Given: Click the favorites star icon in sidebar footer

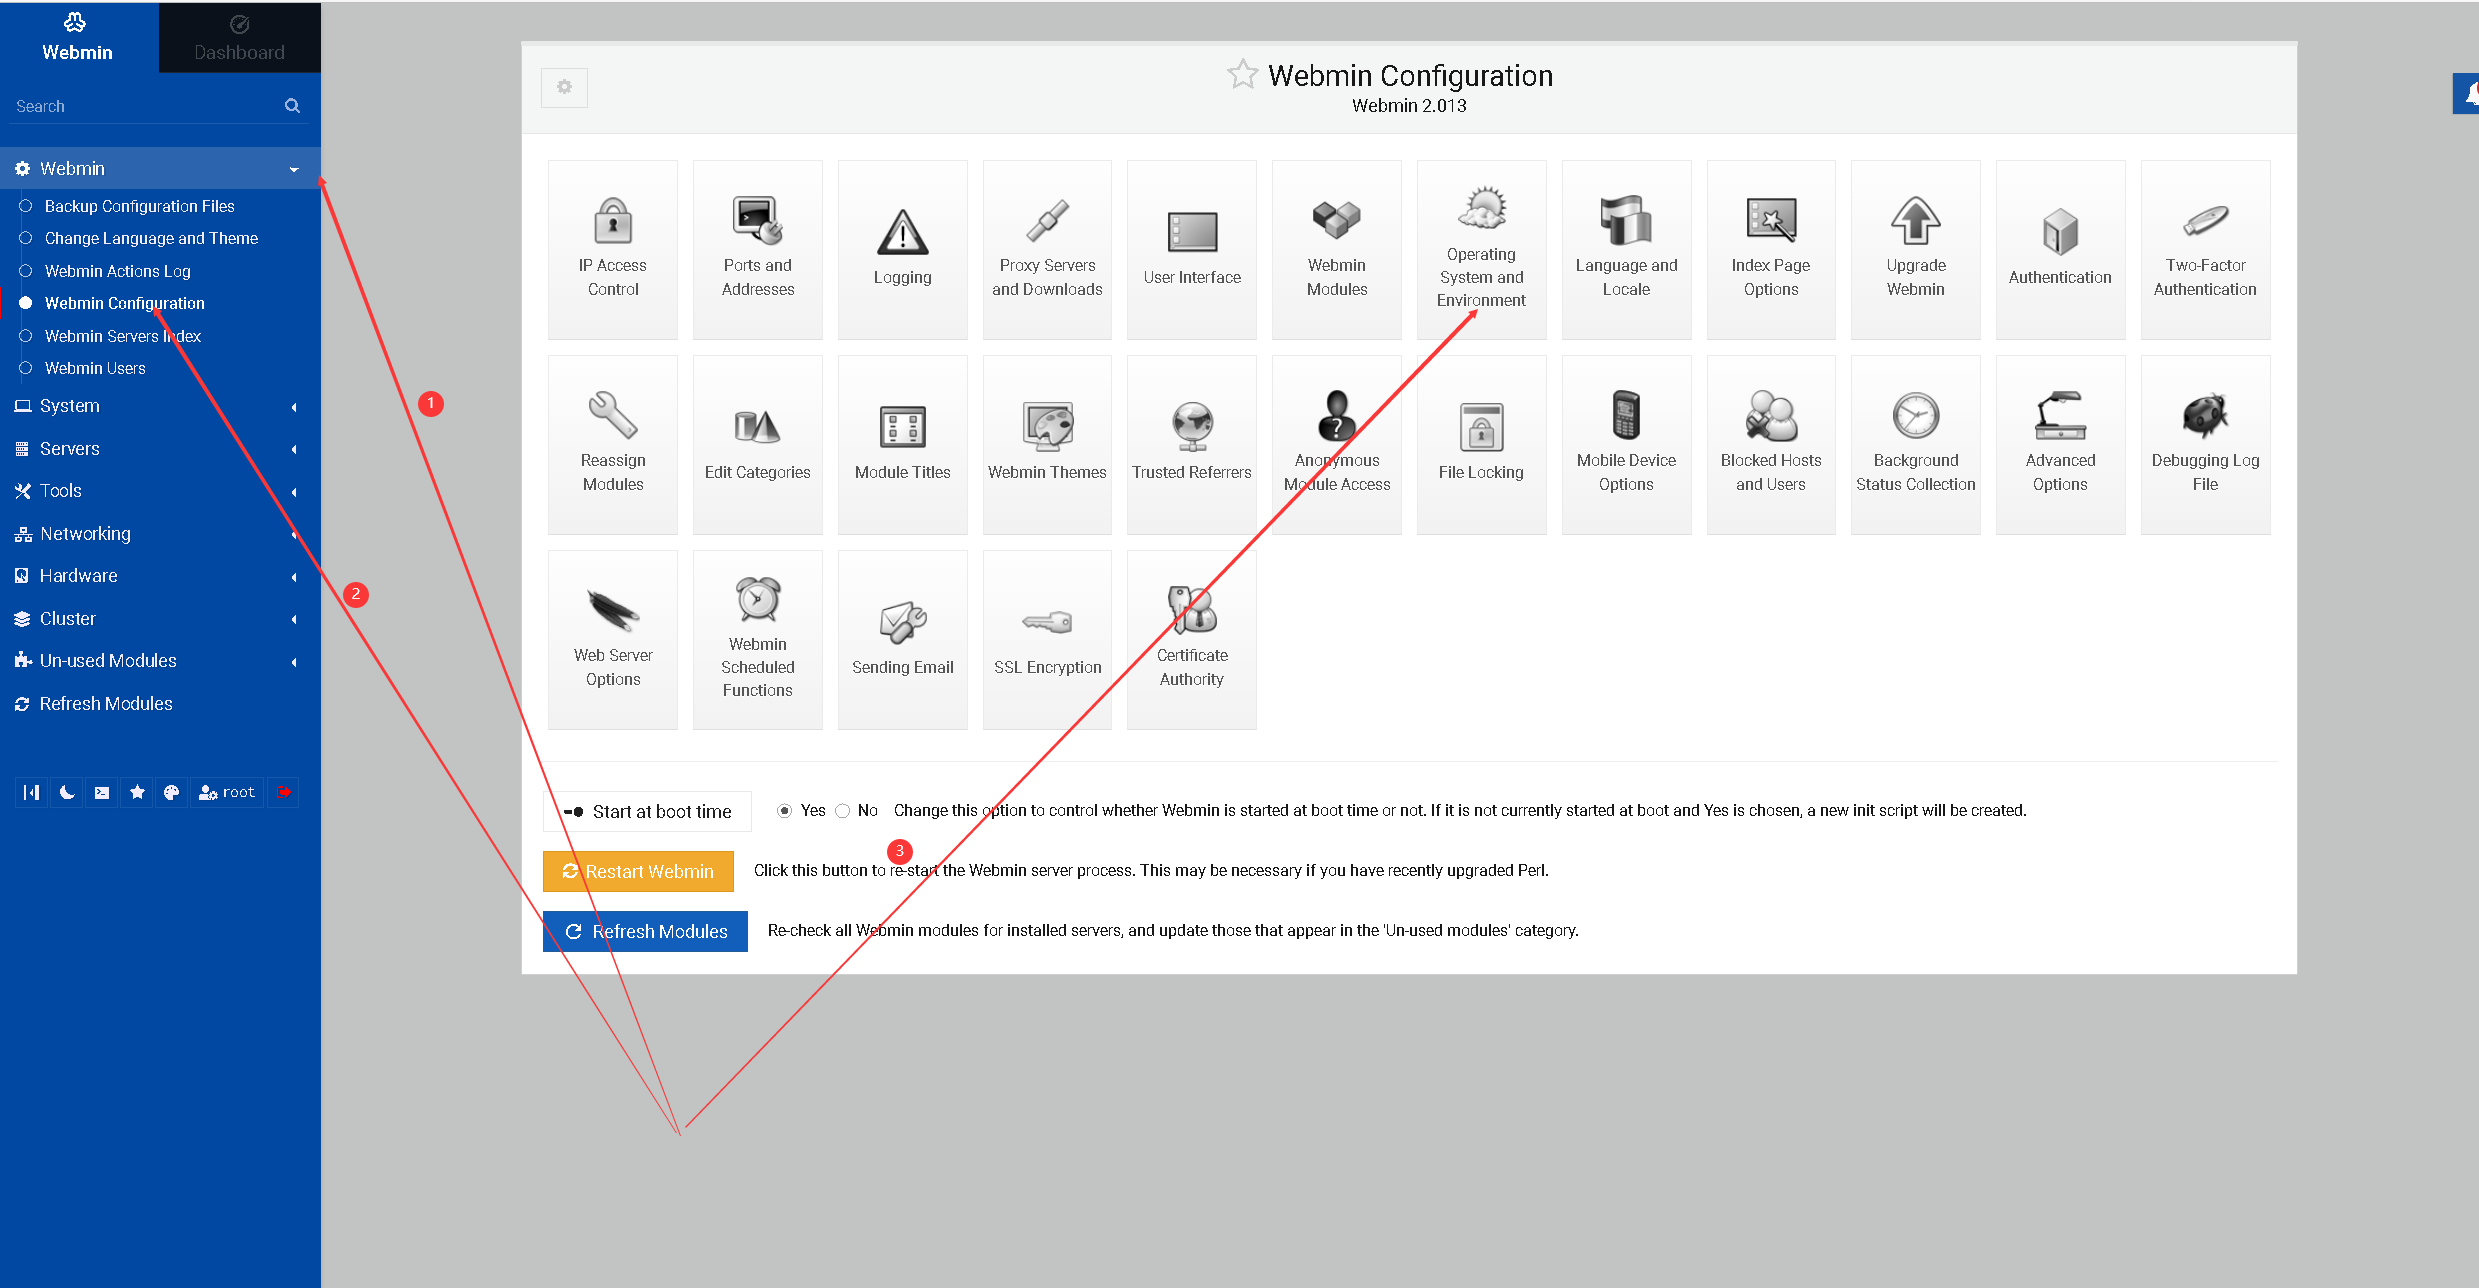Looking at the screenshot, I should [137, 792].
